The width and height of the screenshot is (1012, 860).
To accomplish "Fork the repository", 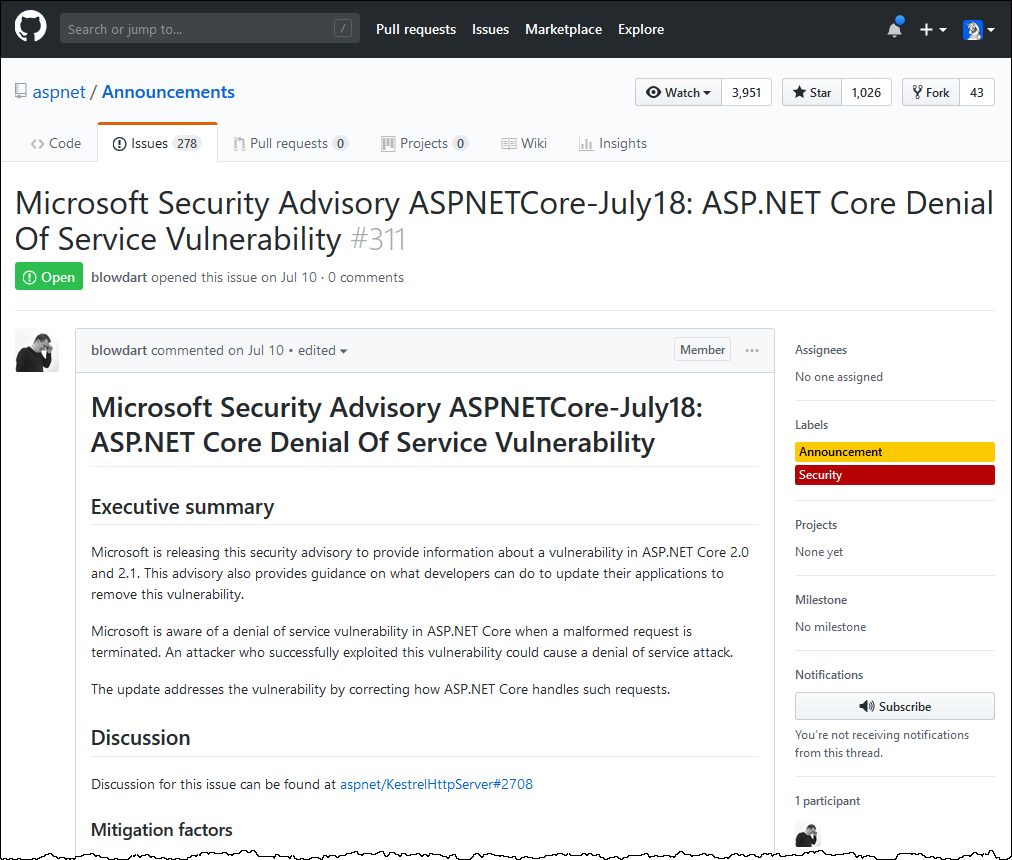I will click(x=931, y=92).
